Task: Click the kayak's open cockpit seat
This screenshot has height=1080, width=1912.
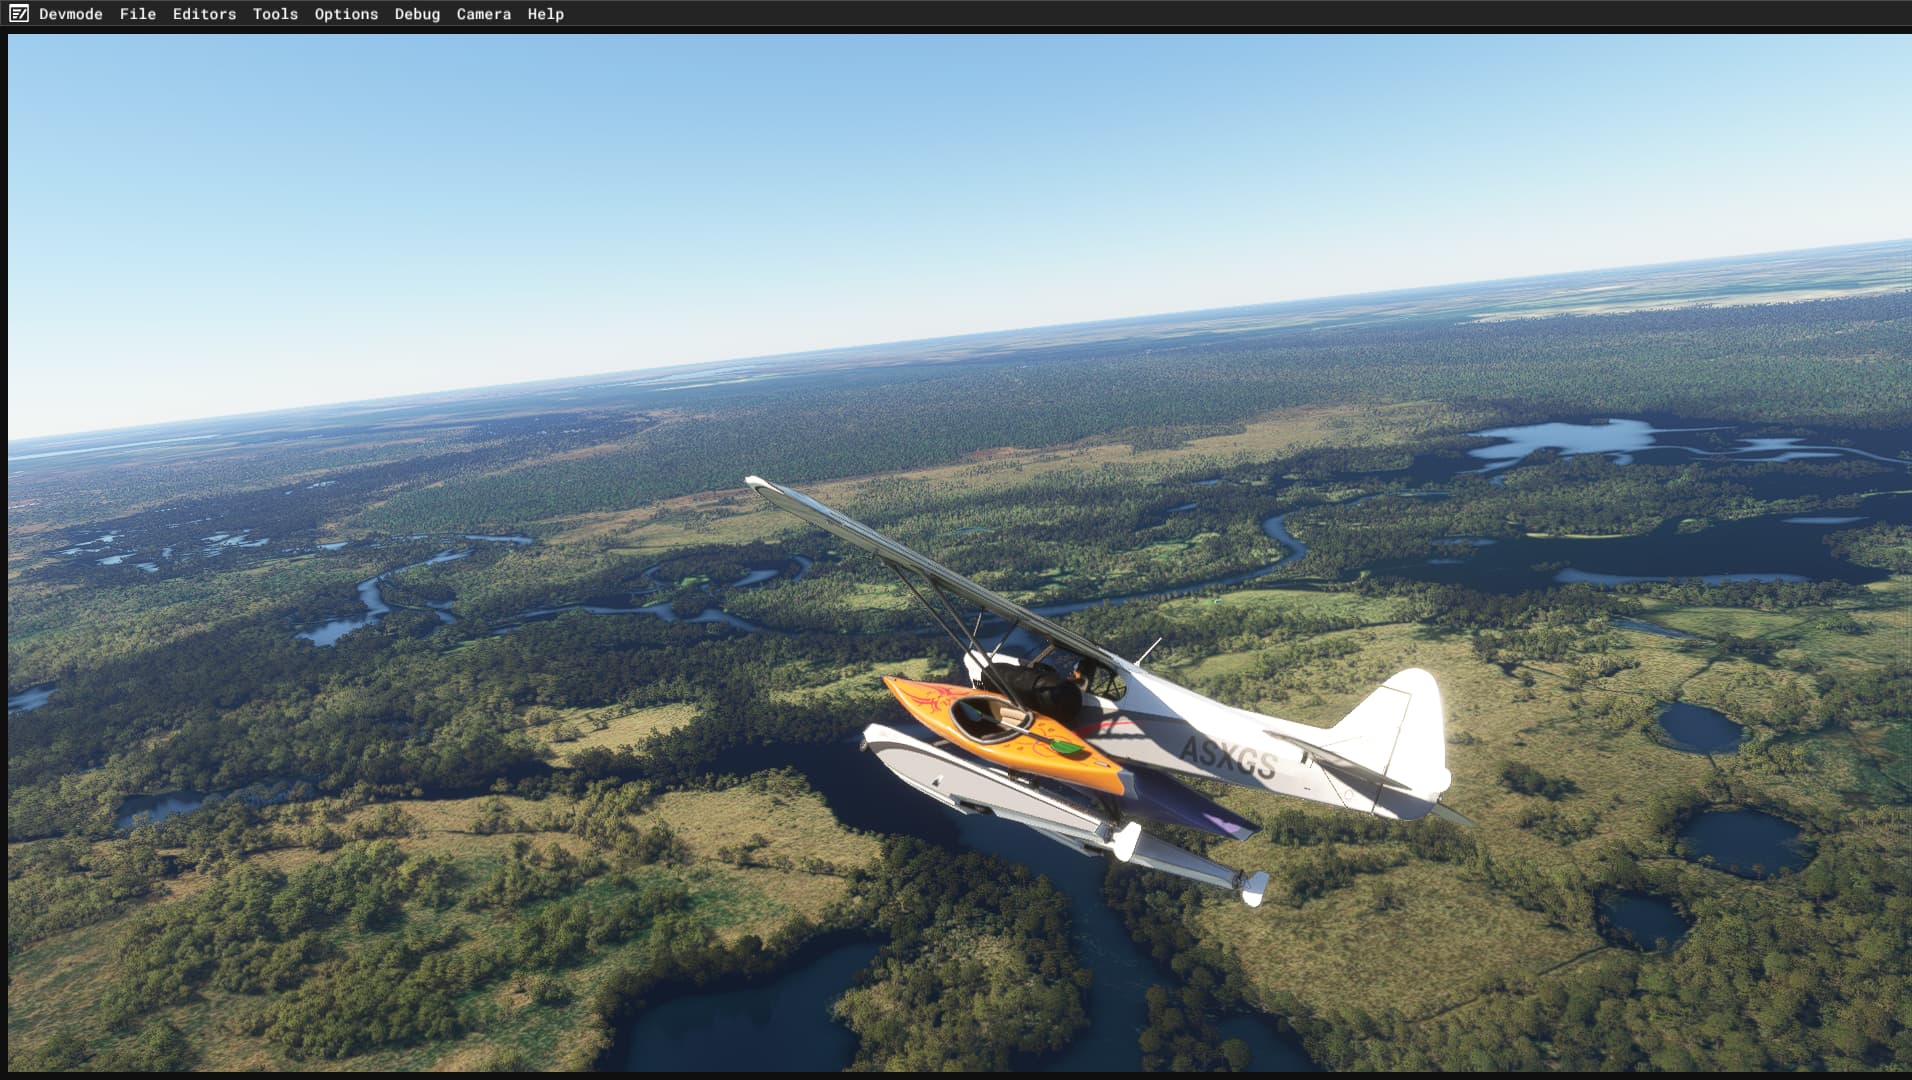Action: tap(985, 715)
